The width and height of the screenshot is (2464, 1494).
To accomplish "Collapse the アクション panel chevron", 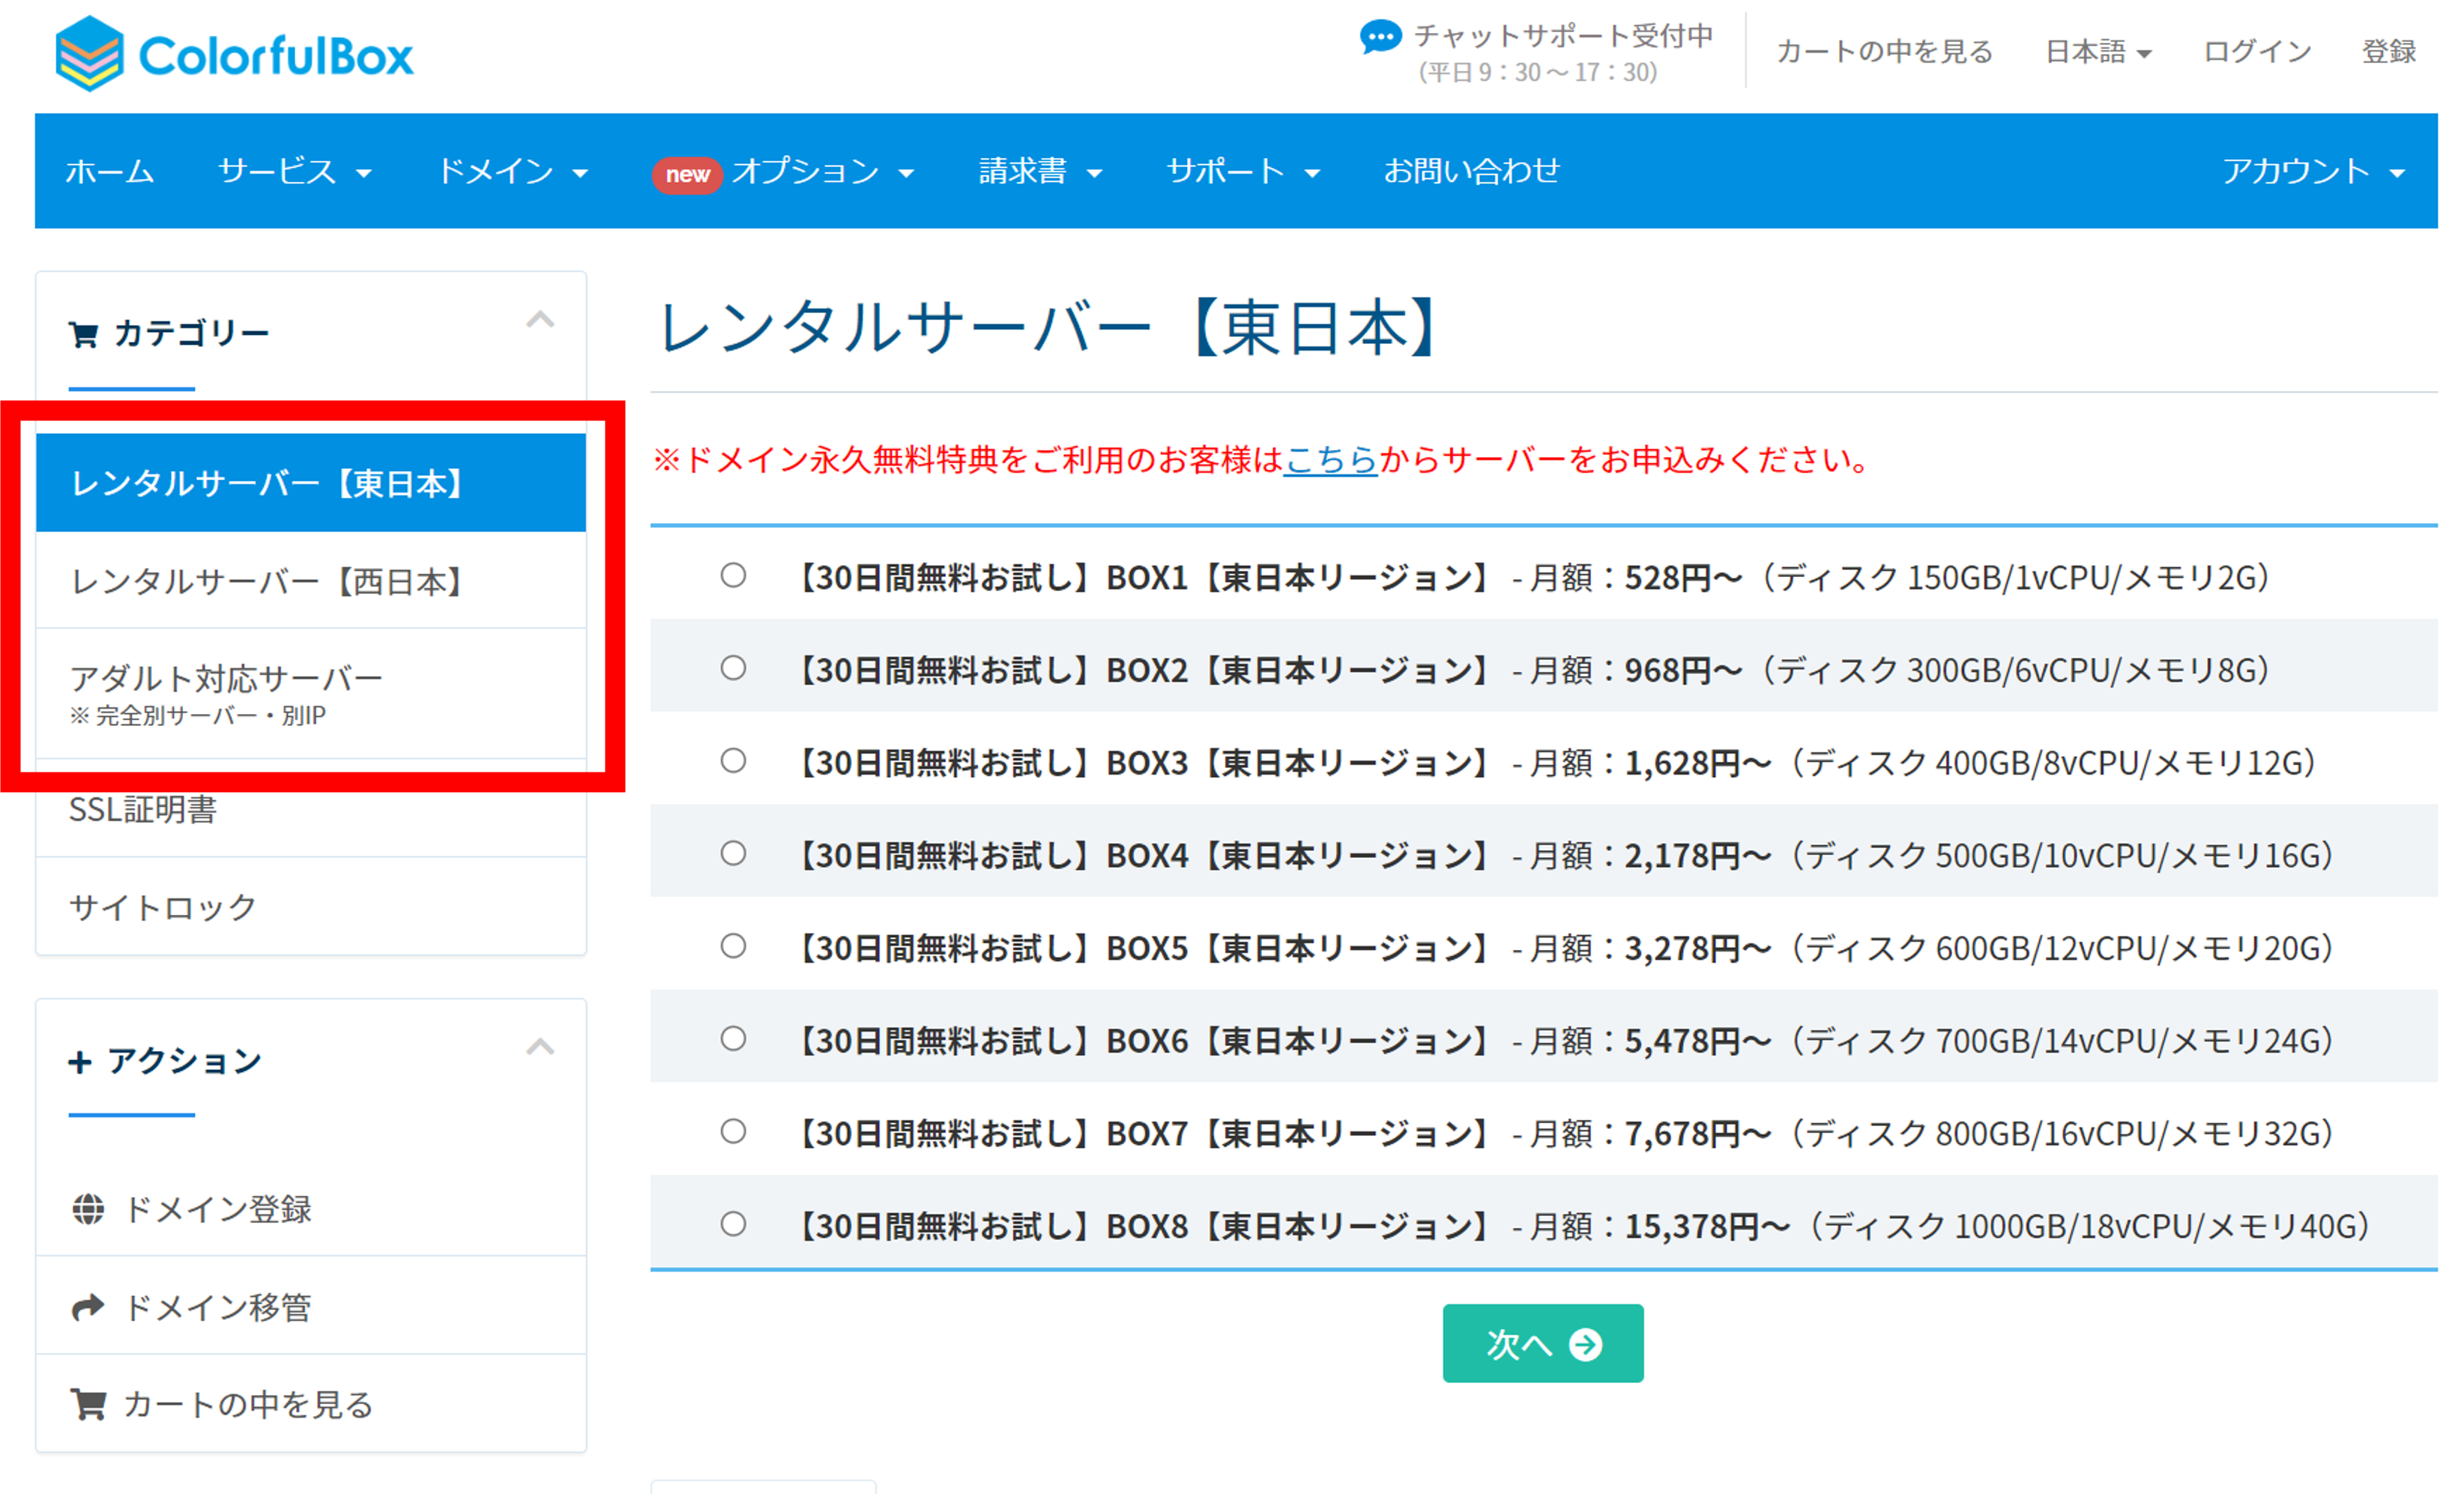I will coord(540,1047).
